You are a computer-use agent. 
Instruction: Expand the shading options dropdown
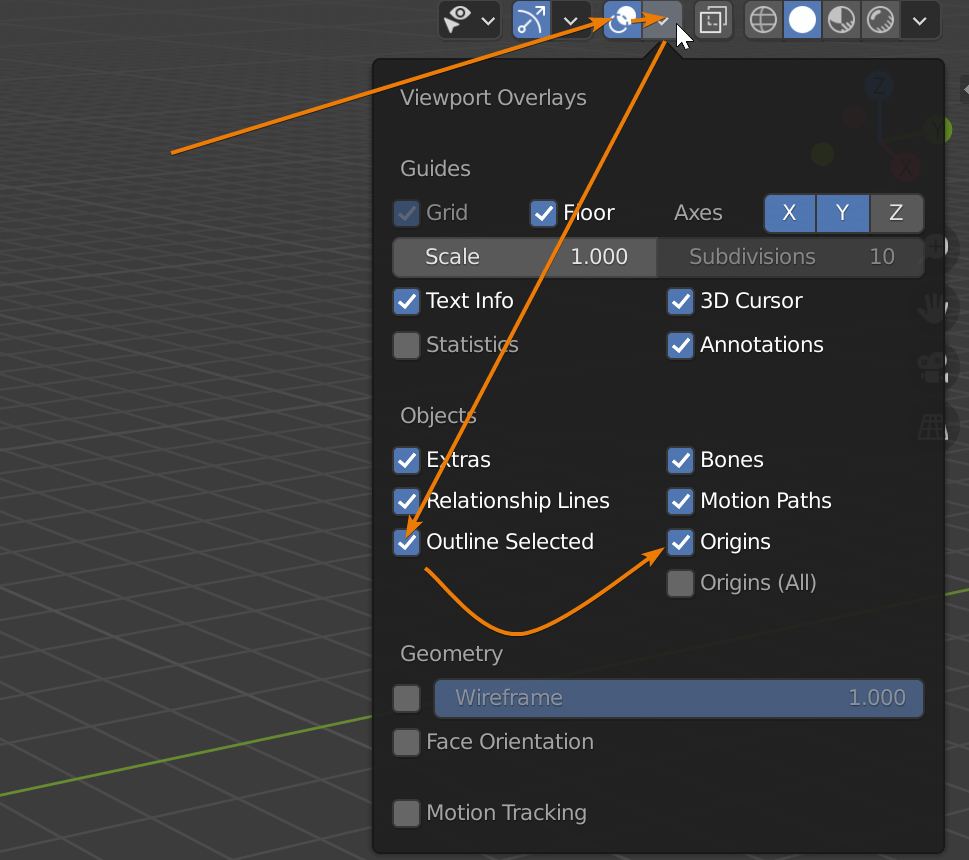[x=920, y=20]
